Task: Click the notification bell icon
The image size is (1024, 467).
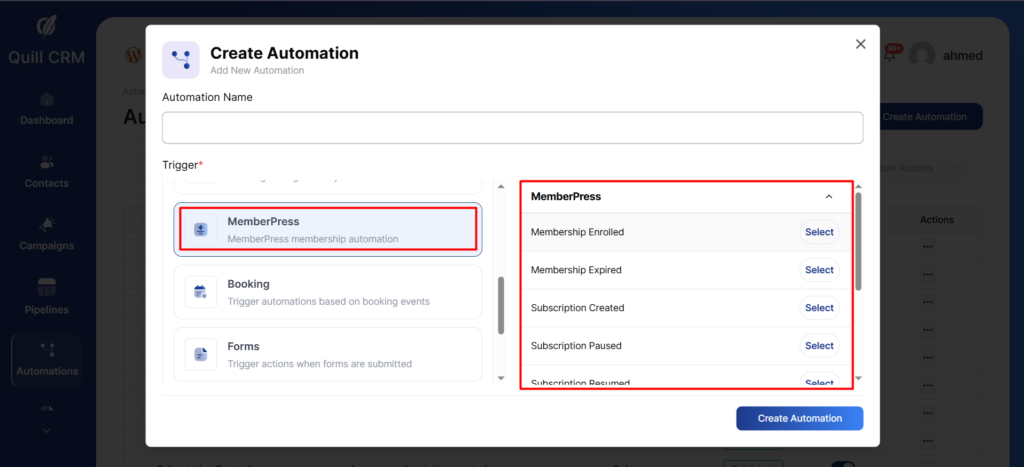Action: 890,55
